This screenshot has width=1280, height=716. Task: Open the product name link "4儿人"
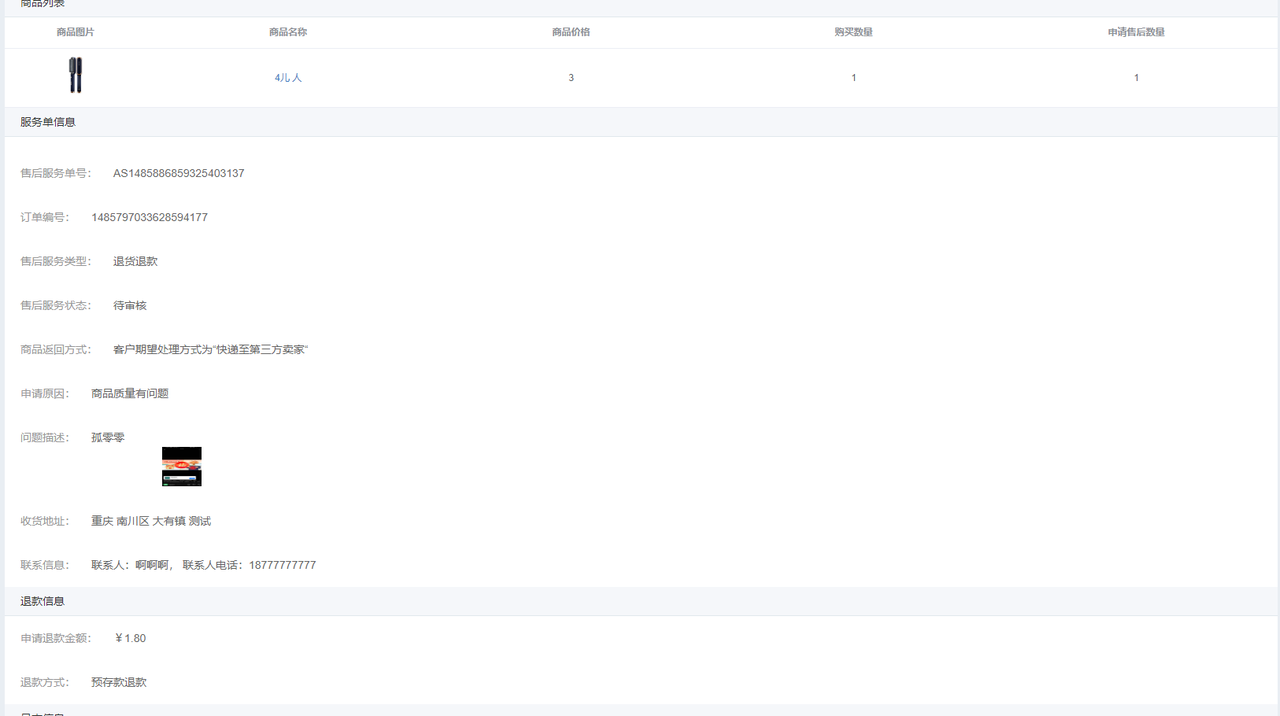(288, 78)
